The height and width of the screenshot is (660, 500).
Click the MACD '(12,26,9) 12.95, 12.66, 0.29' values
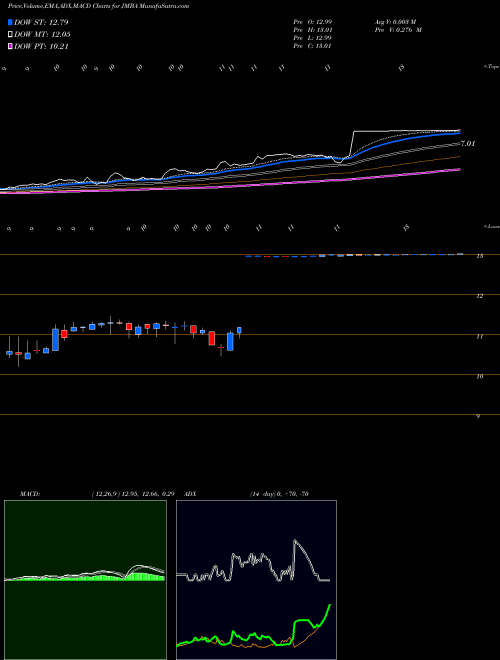(133, 494)
